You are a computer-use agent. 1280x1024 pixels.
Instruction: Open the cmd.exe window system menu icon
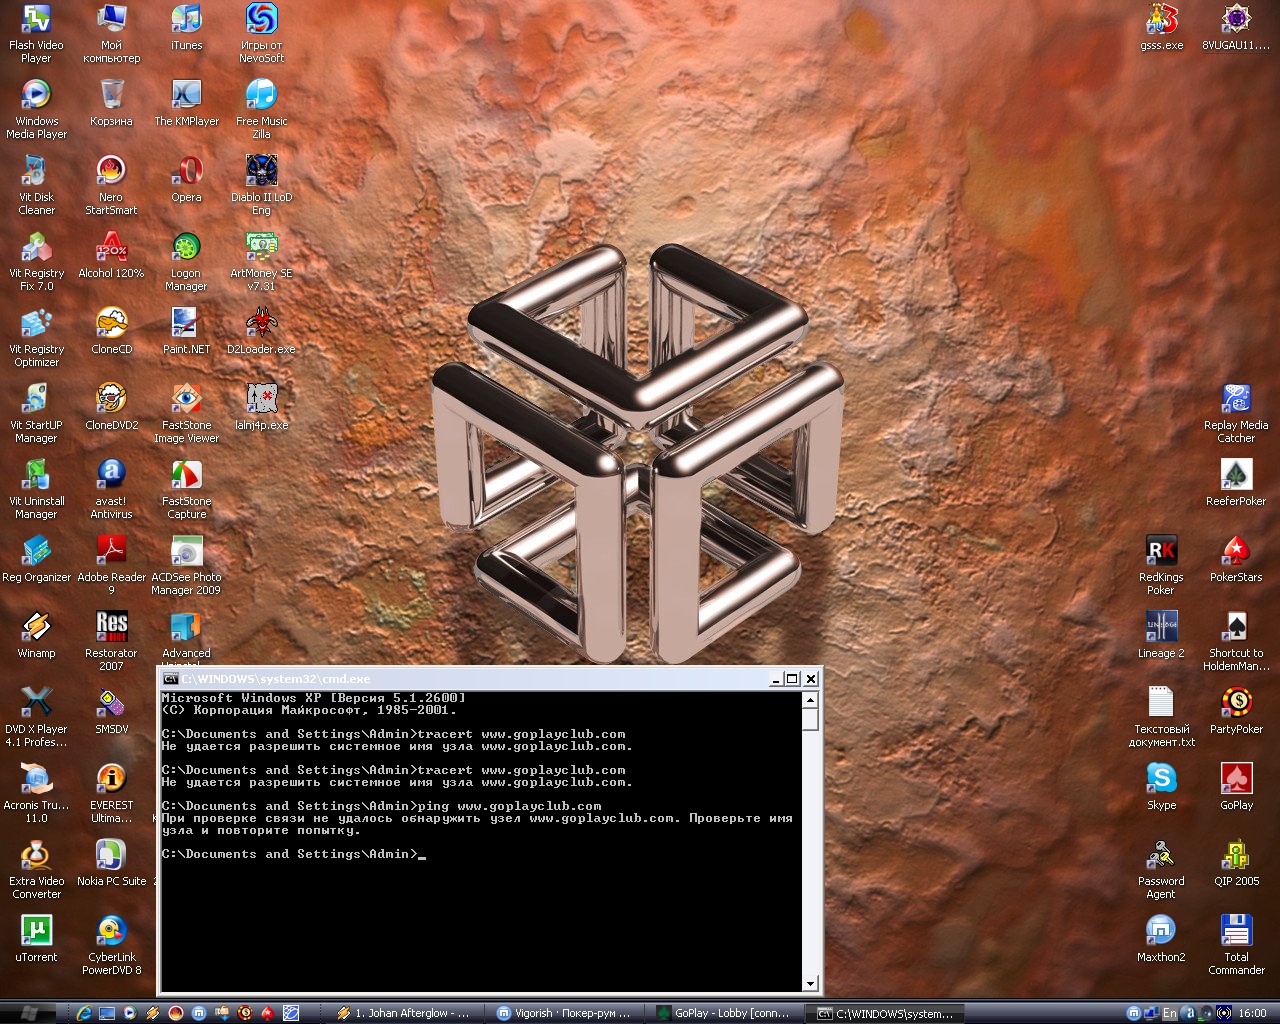171,679
